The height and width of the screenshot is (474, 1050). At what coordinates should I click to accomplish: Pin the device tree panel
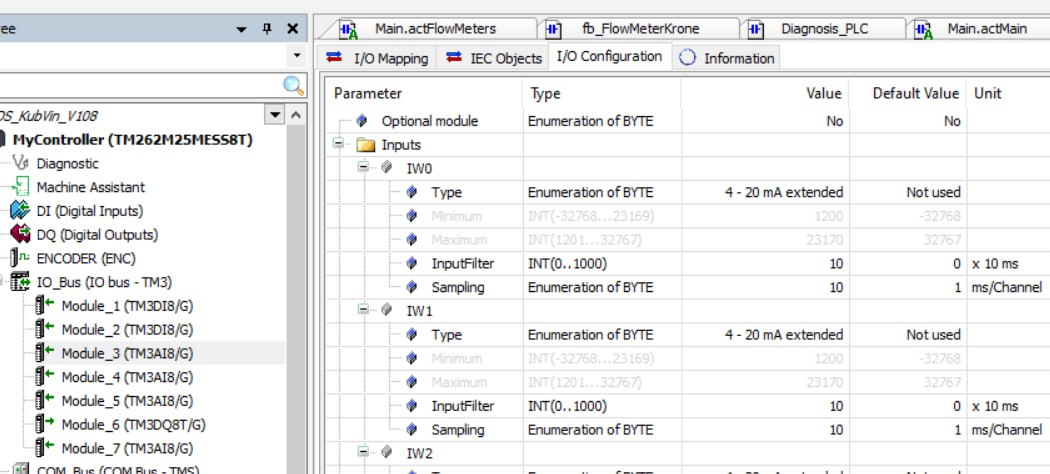coord(267,29)
